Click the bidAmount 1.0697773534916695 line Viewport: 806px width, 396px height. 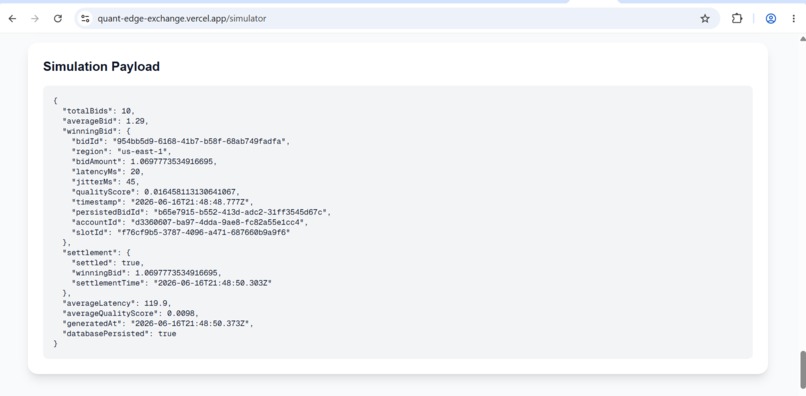point(144,161)
